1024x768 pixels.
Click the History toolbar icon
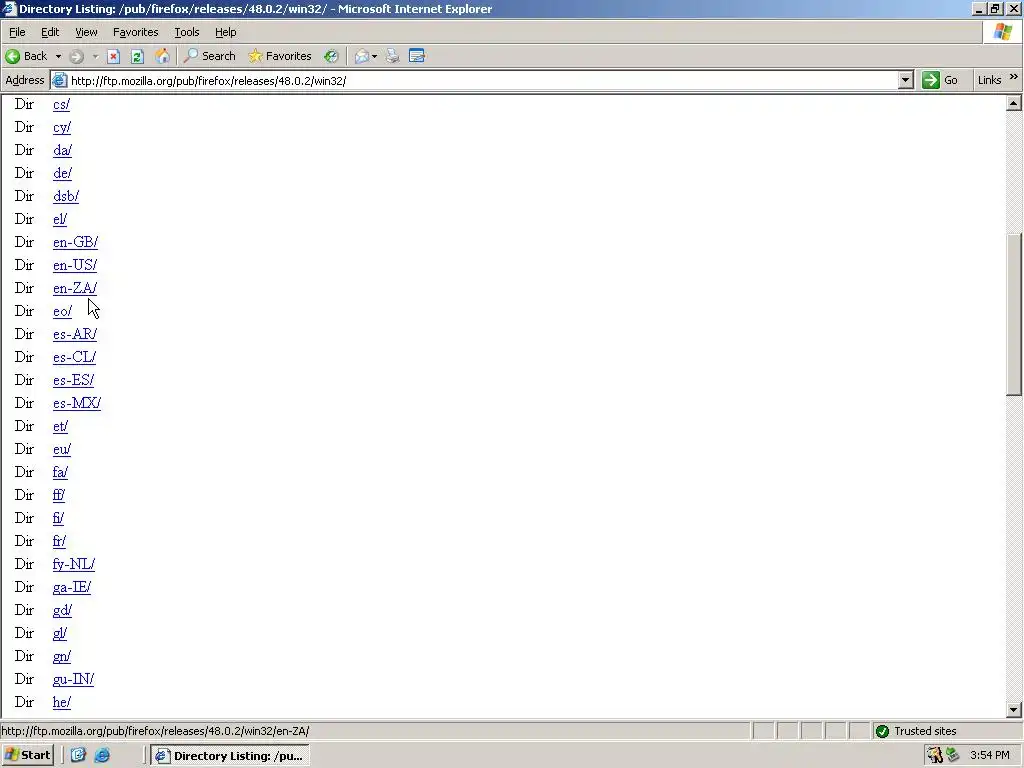[x=331, y=56]
